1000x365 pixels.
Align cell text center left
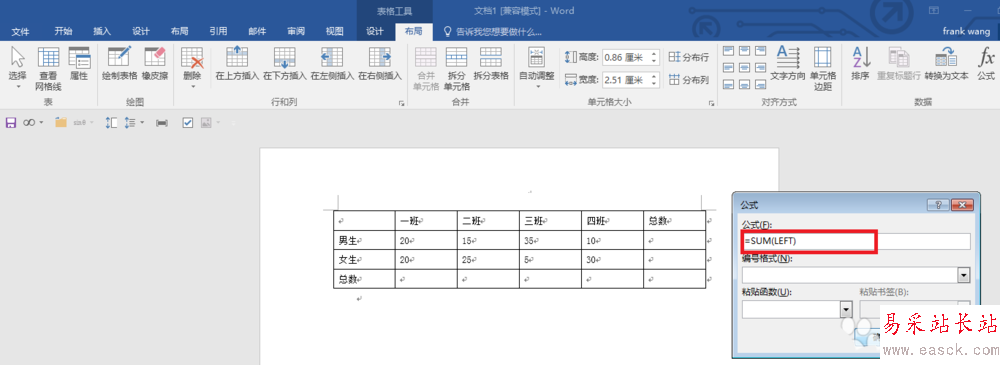[x=729, y=68]
